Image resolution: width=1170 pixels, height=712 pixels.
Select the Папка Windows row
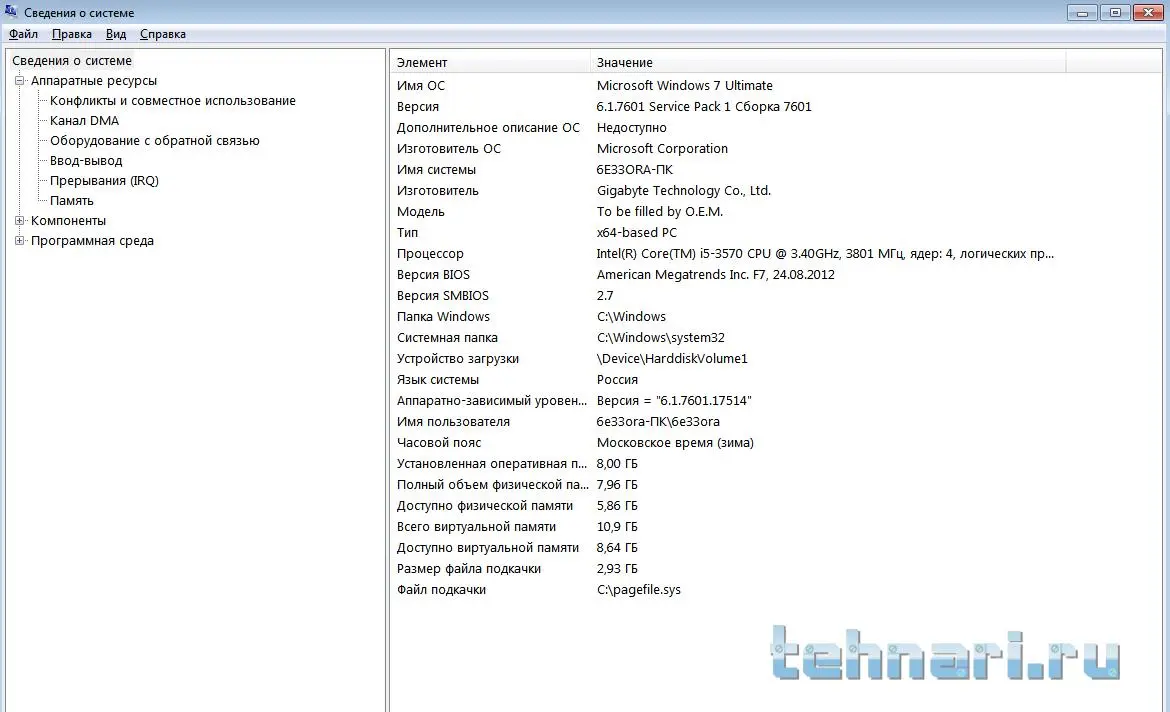tap(443, 316)
